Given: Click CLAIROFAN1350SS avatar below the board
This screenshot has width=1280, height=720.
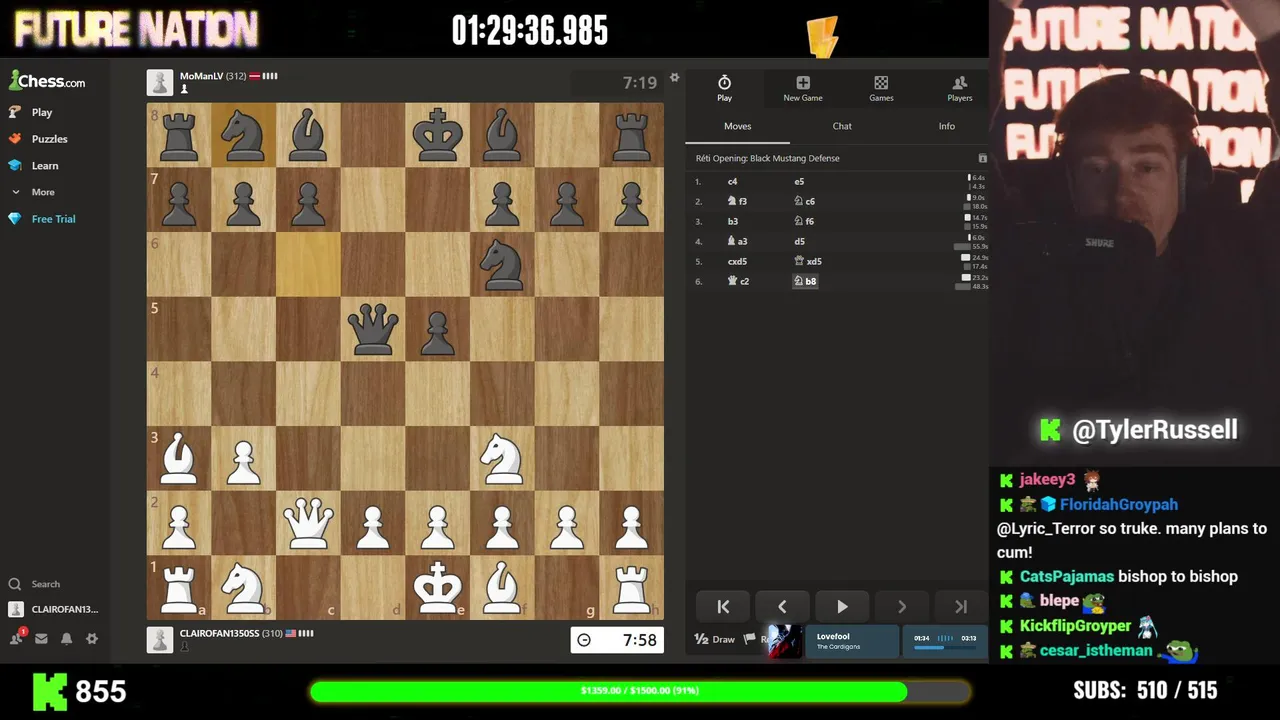Looking at the screenshot, I should pos(160,640).
